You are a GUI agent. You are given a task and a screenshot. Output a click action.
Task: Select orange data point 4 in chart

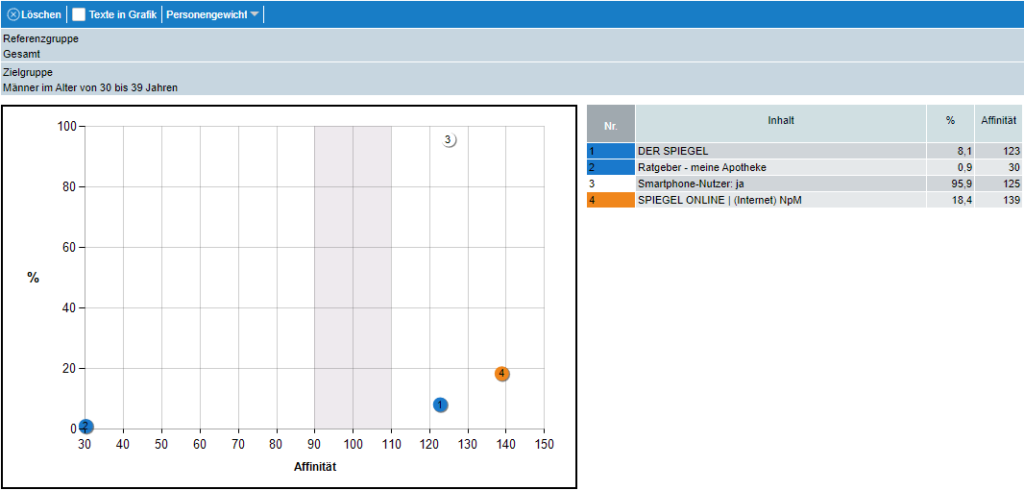tap(502, 374)
